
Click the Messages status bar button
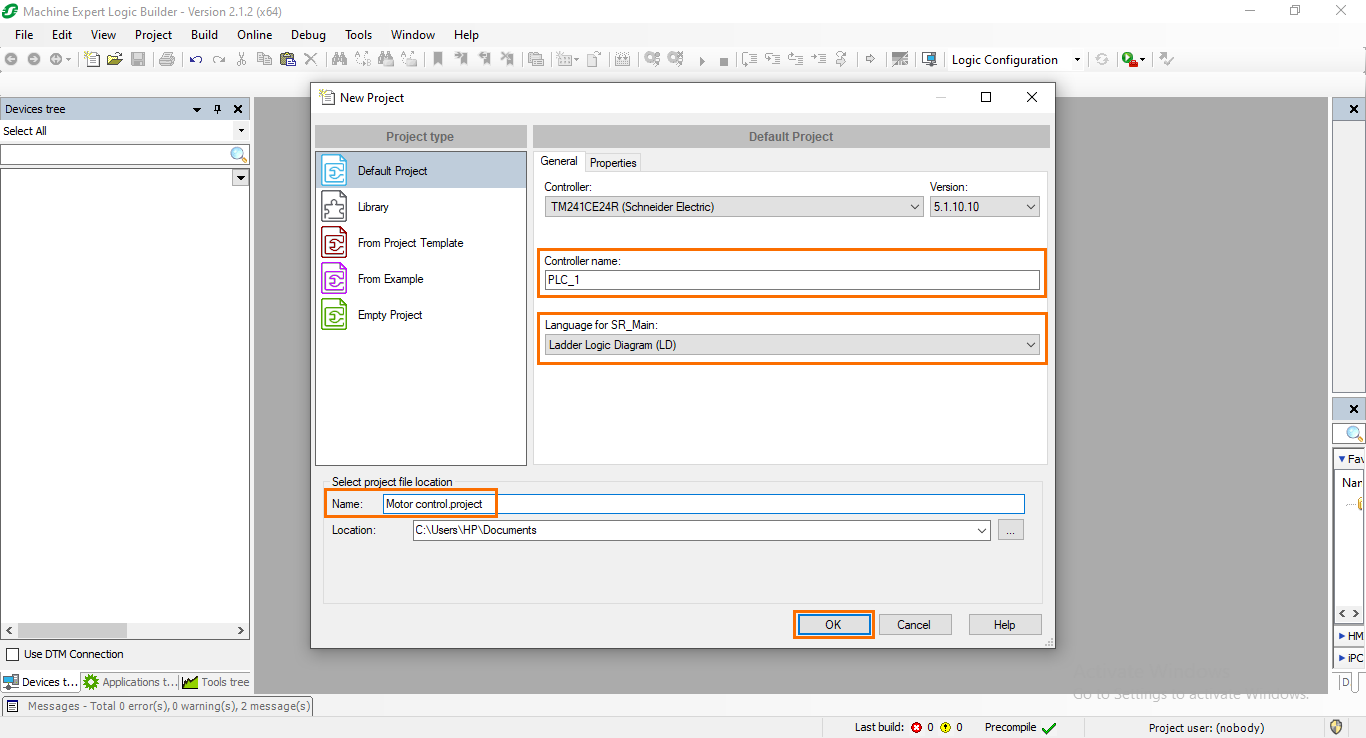pyautogui.click(x=158, y=706)
